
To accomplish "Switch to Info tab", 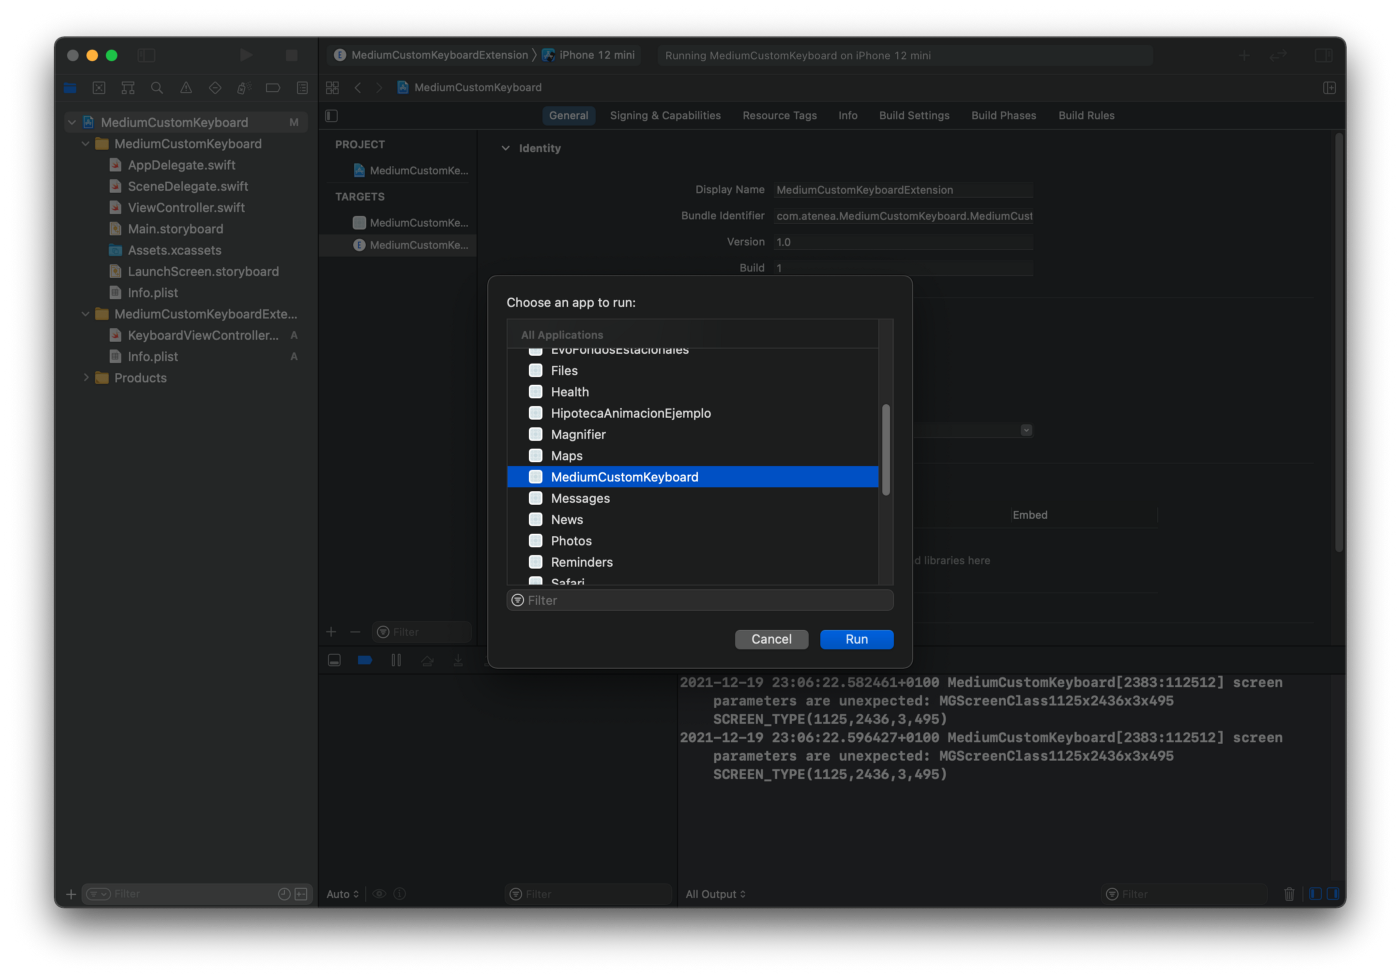I will (x=848, y=116).
